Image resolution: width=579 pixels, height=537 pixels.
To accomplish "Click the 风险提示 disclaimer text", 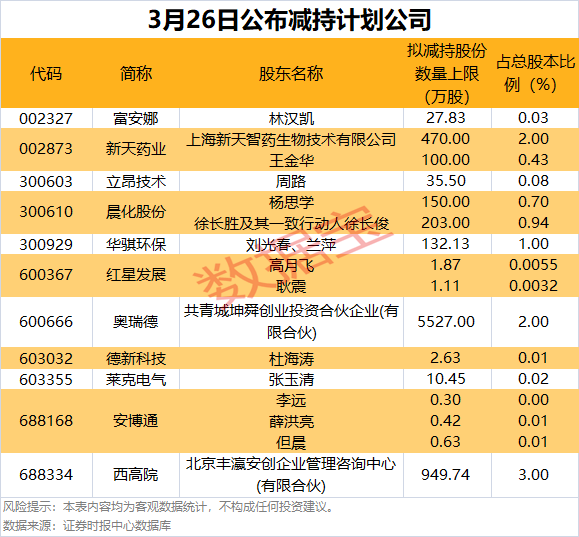I will (168, 507).
